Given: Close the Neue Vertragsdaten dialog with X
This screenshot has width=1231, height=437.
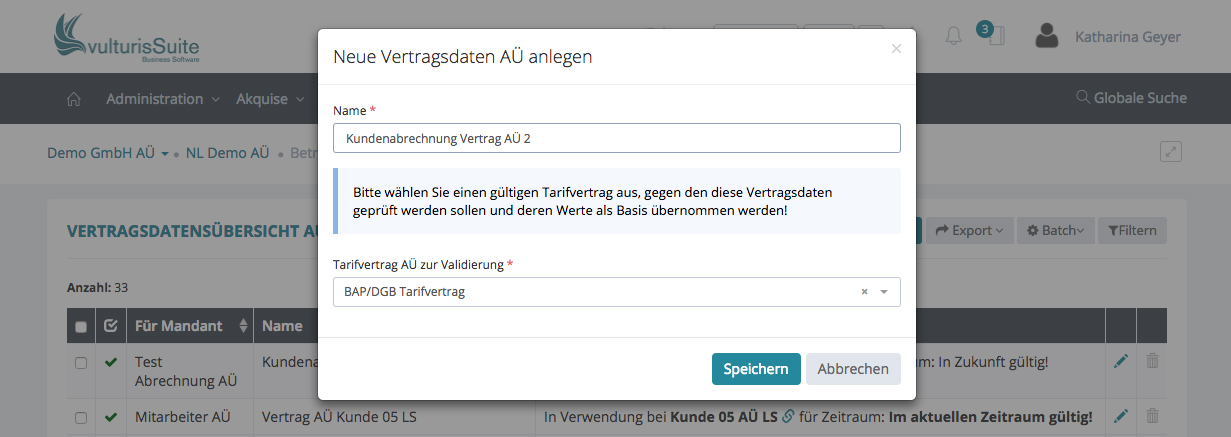Looking at the screenshot, I should pyautogui.click(x=896, y=48).
